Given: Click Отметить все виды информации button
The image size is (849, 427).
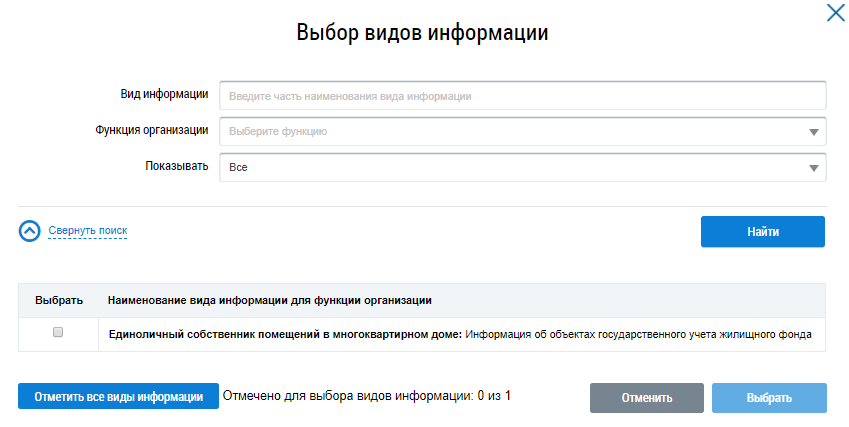Looking at the screenshot, I should 118,397.
